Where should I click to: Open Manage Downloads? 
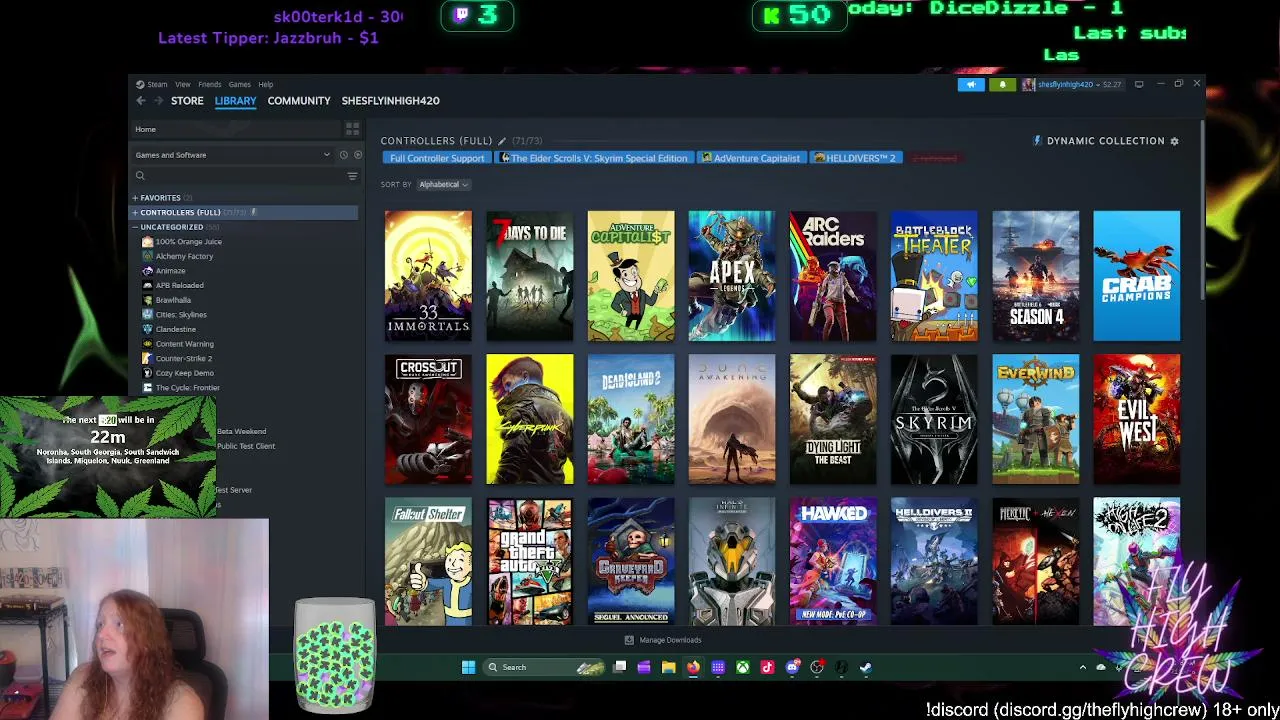(663, 640)
